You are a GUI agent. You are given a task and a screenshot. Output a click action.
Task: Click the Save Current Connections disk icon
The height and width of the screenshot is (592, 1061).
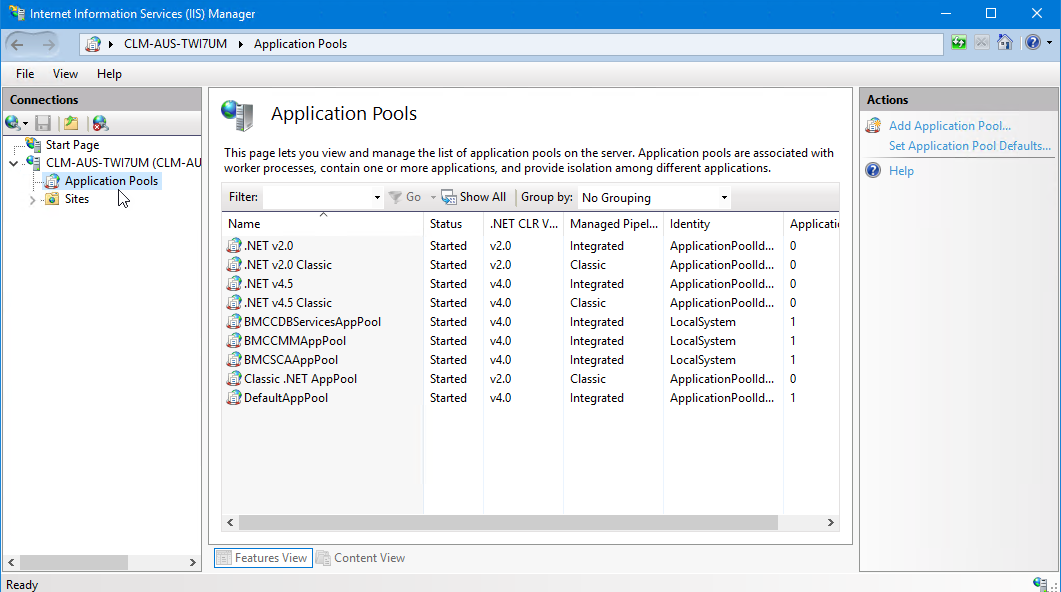(x=43, y=123)
